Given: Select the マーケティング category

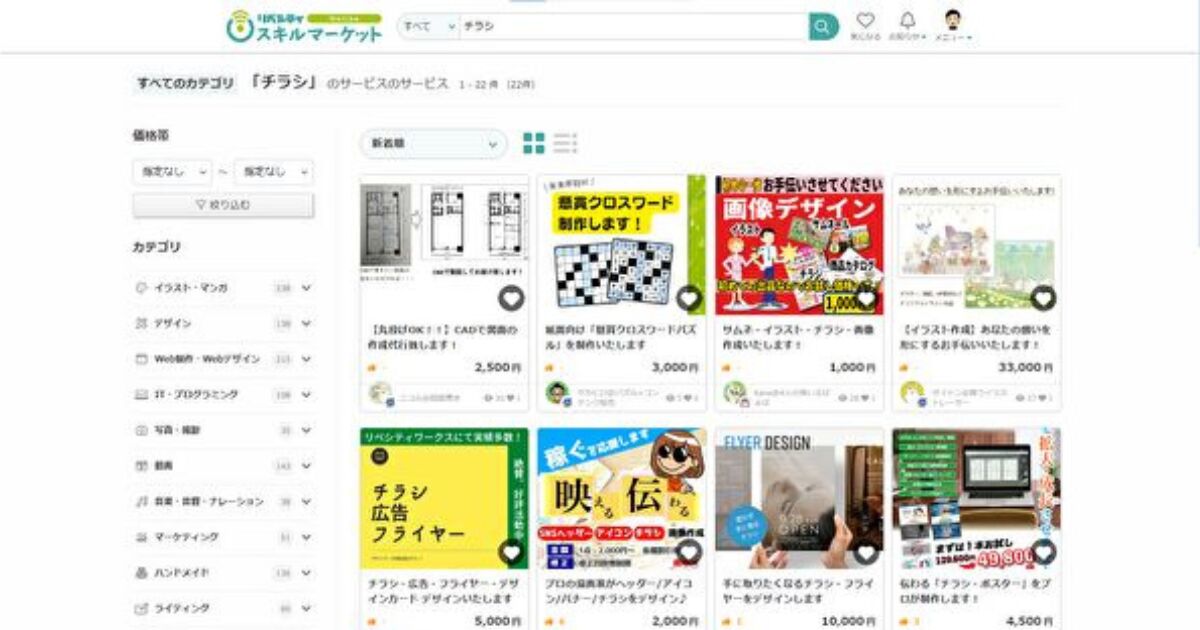Looking at the screenshot, I should pos(186,537).
